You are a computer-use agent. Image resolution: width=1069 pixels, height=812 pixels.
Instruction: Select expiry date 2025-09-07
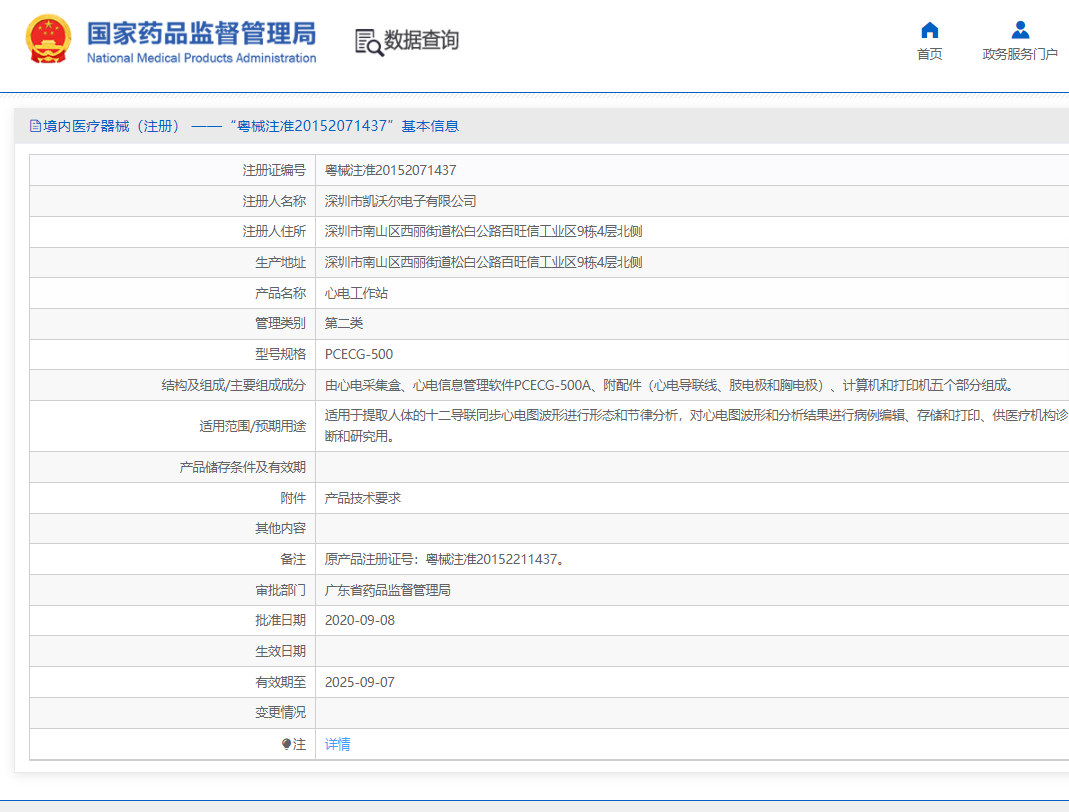tap(359, 682)
